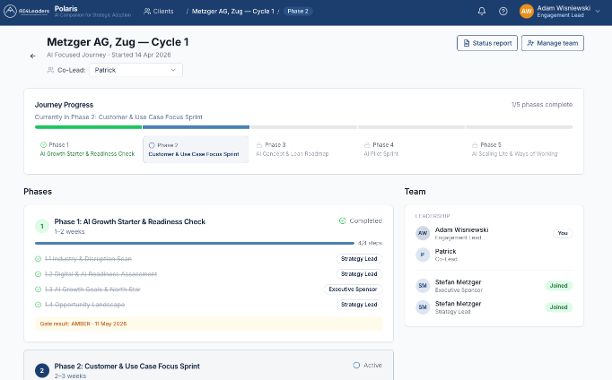Screen dimensions: 612x380
Task: Click the numbered 2 phase badge
Action: [x=42, y=371]
